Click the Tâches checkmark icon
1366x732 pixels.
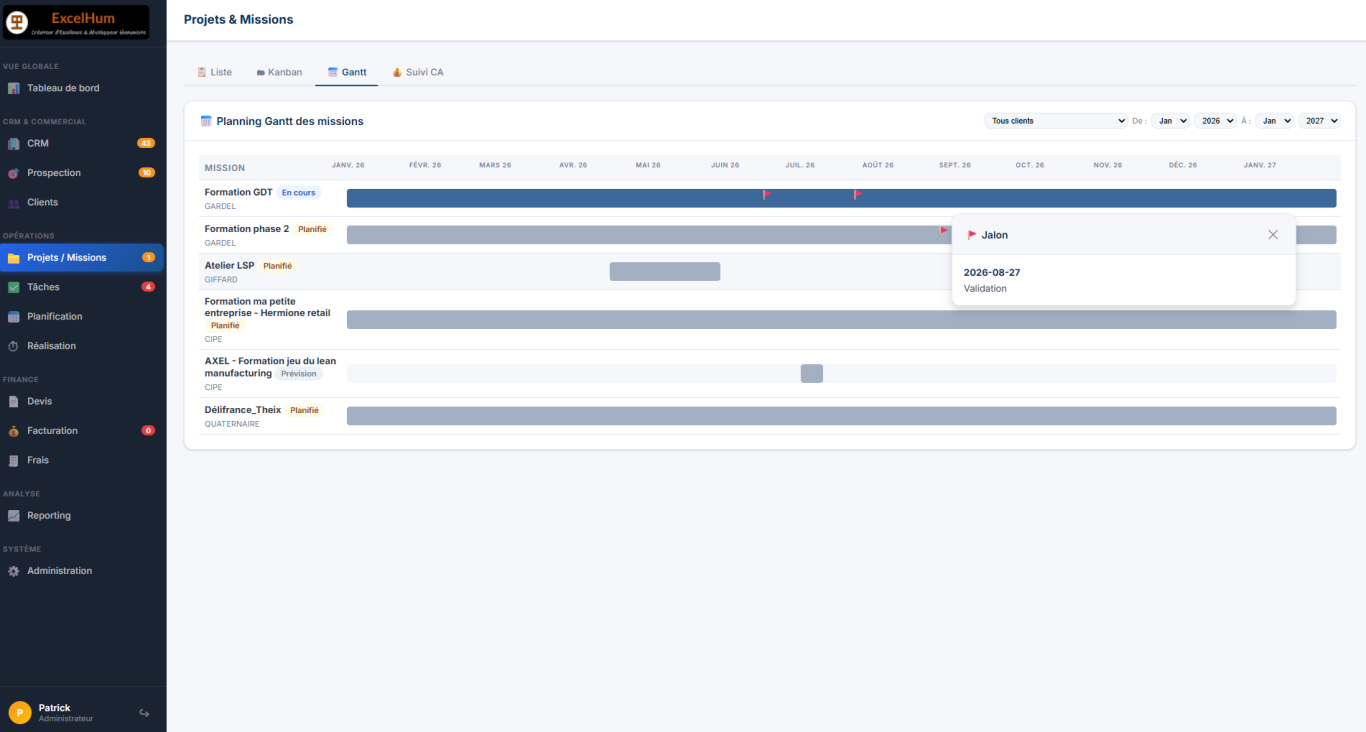[13, 287]
